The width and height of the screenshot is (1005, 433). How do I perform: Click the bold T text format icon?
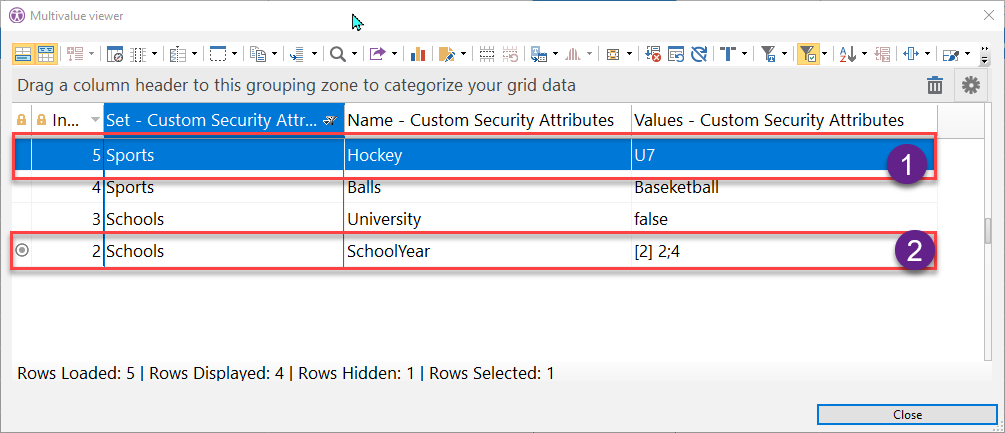(728, 54)
